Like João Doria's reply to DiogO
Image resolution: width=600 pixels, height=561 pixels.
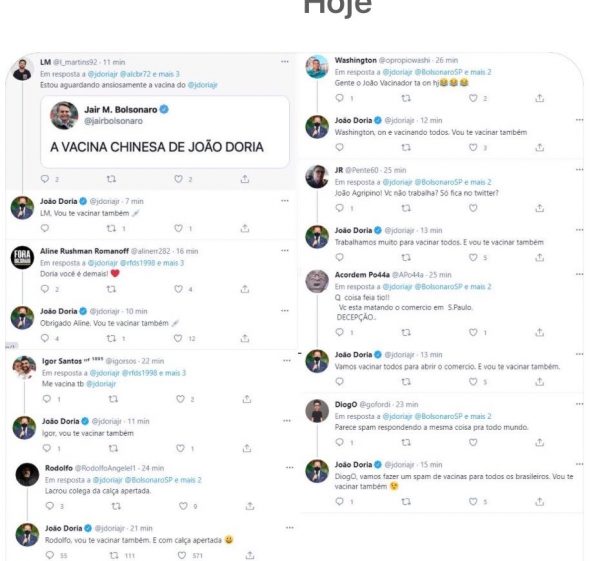(x=473, y=501)
